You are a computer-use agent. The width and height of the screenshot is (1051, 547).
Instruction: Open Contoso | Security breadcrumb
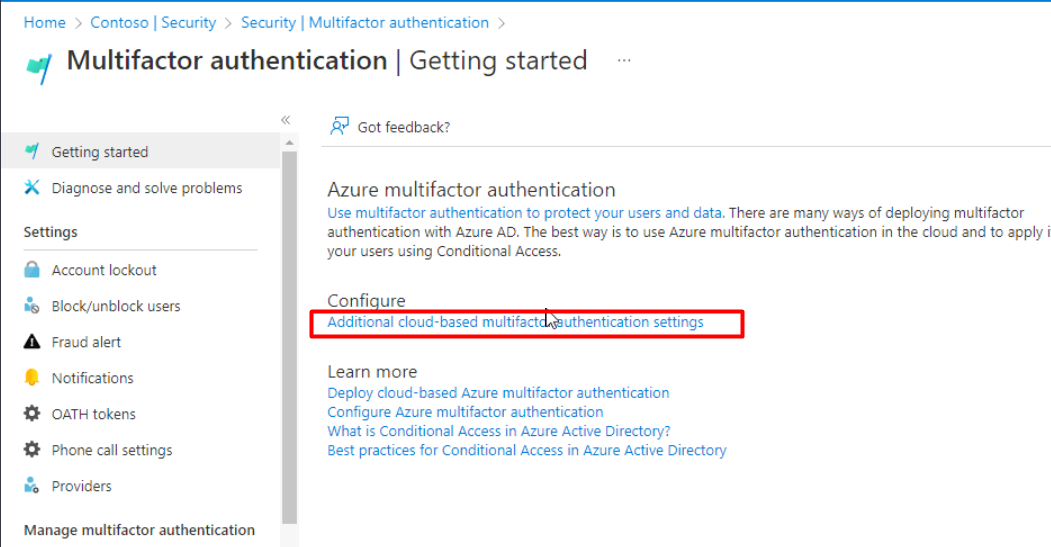(x=153, y=23)
